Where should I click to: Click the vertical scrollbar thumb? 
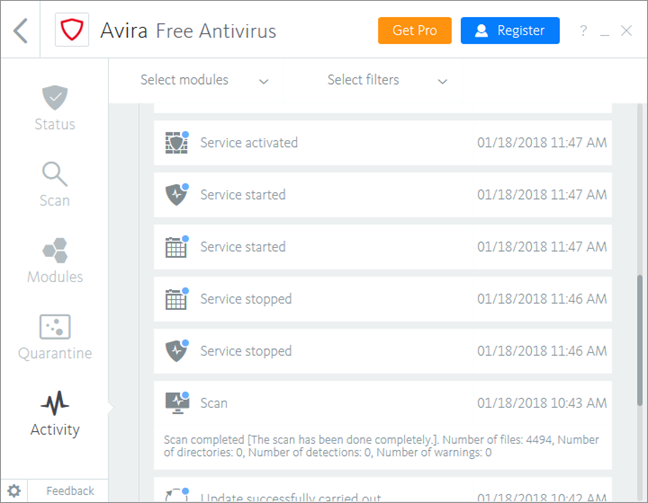(639, 340)
